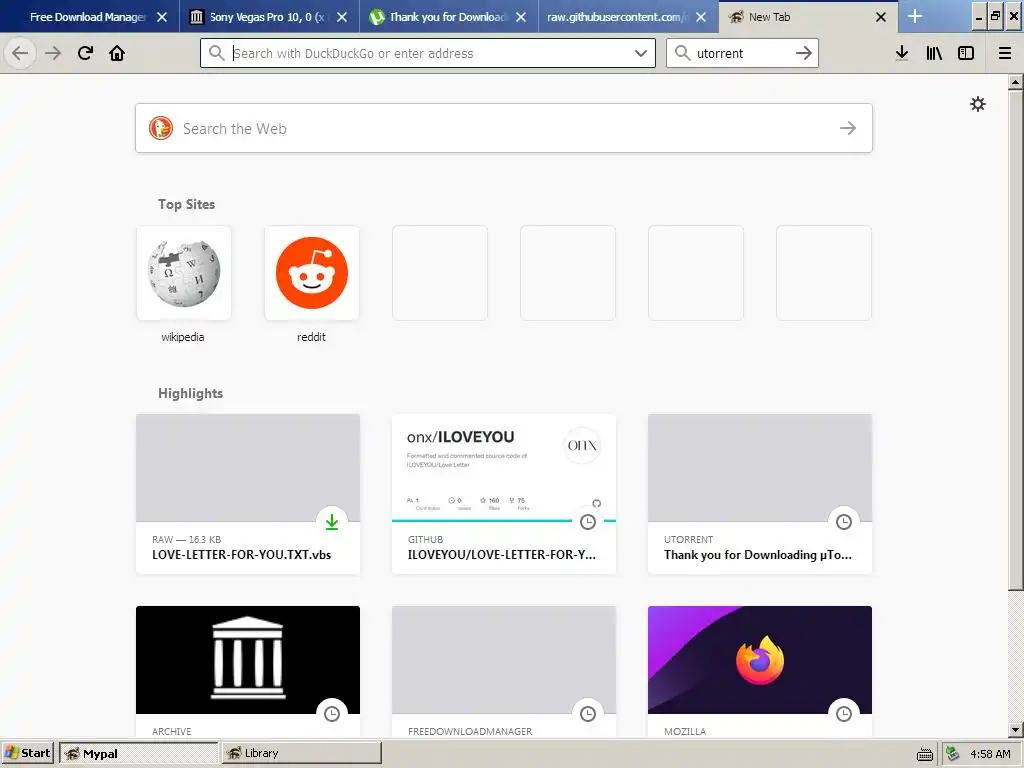
Task: Open the ARCHIVE highlight card thumbnail
Action: pos(248,660)
